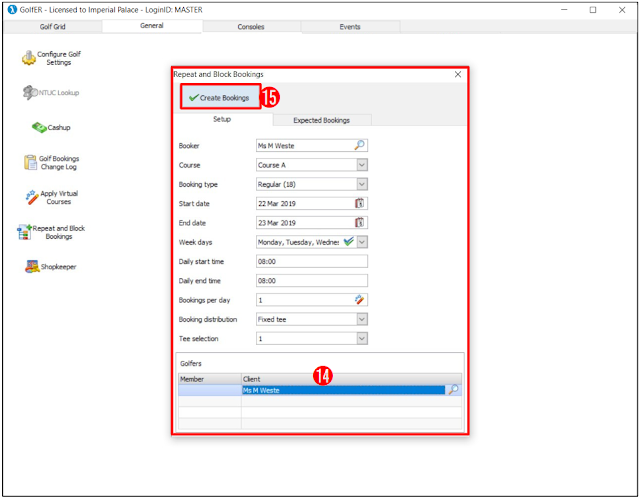Open Start date calendar picker

coord(359,203)
